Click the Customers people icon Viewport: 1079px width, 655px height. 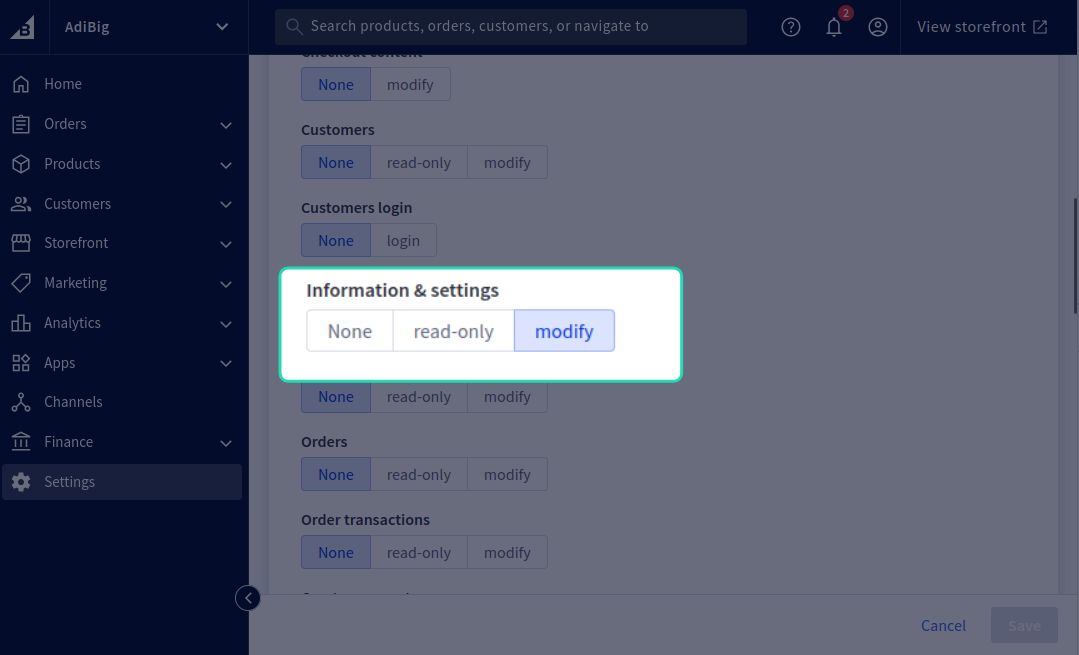tap(21, 204)
